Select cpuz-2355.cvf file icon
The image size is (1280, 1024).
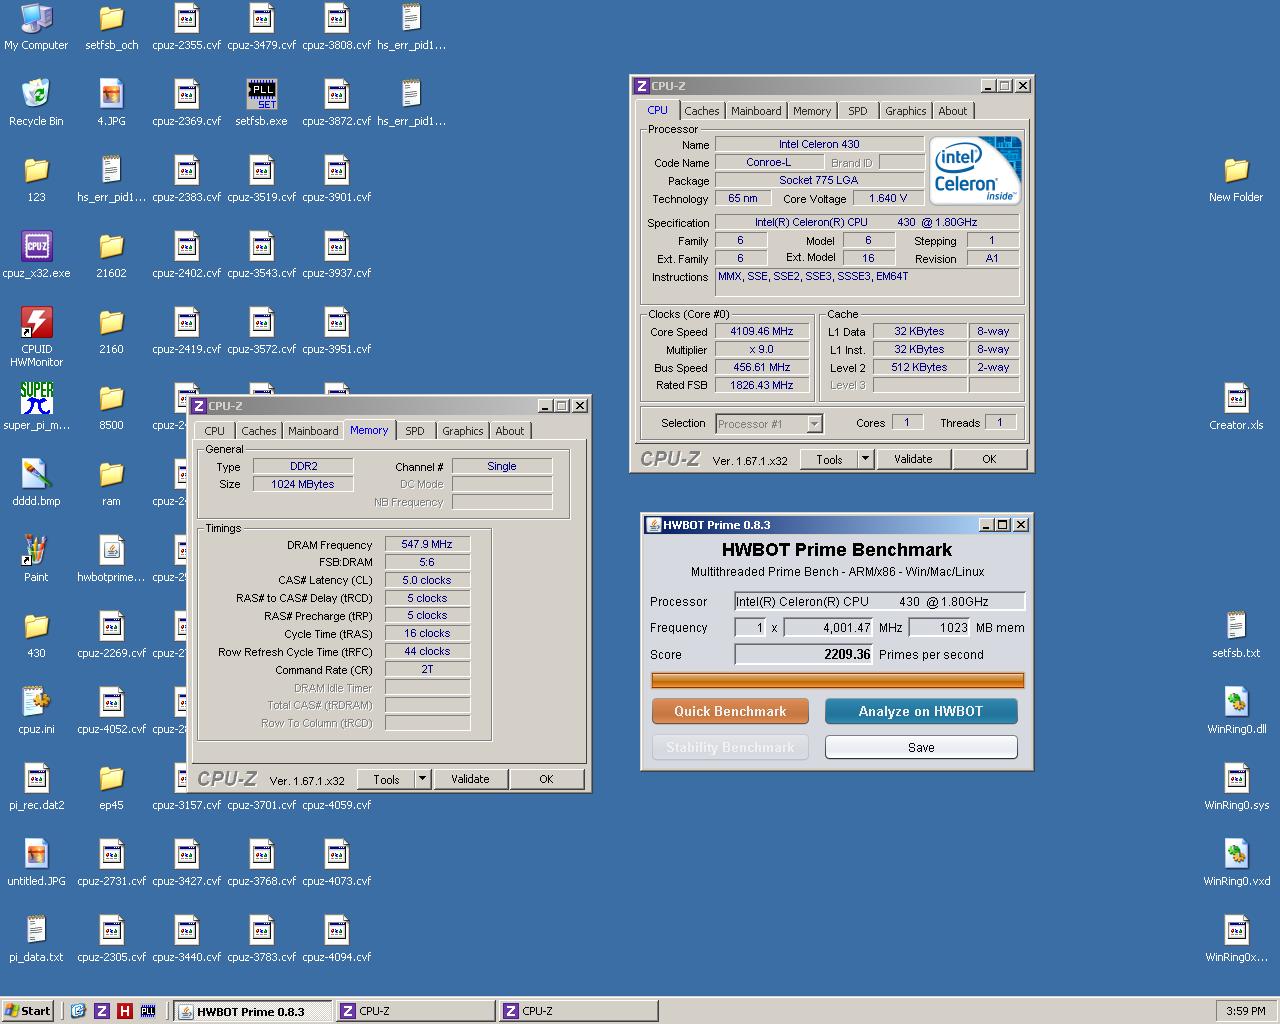point(186,27)
